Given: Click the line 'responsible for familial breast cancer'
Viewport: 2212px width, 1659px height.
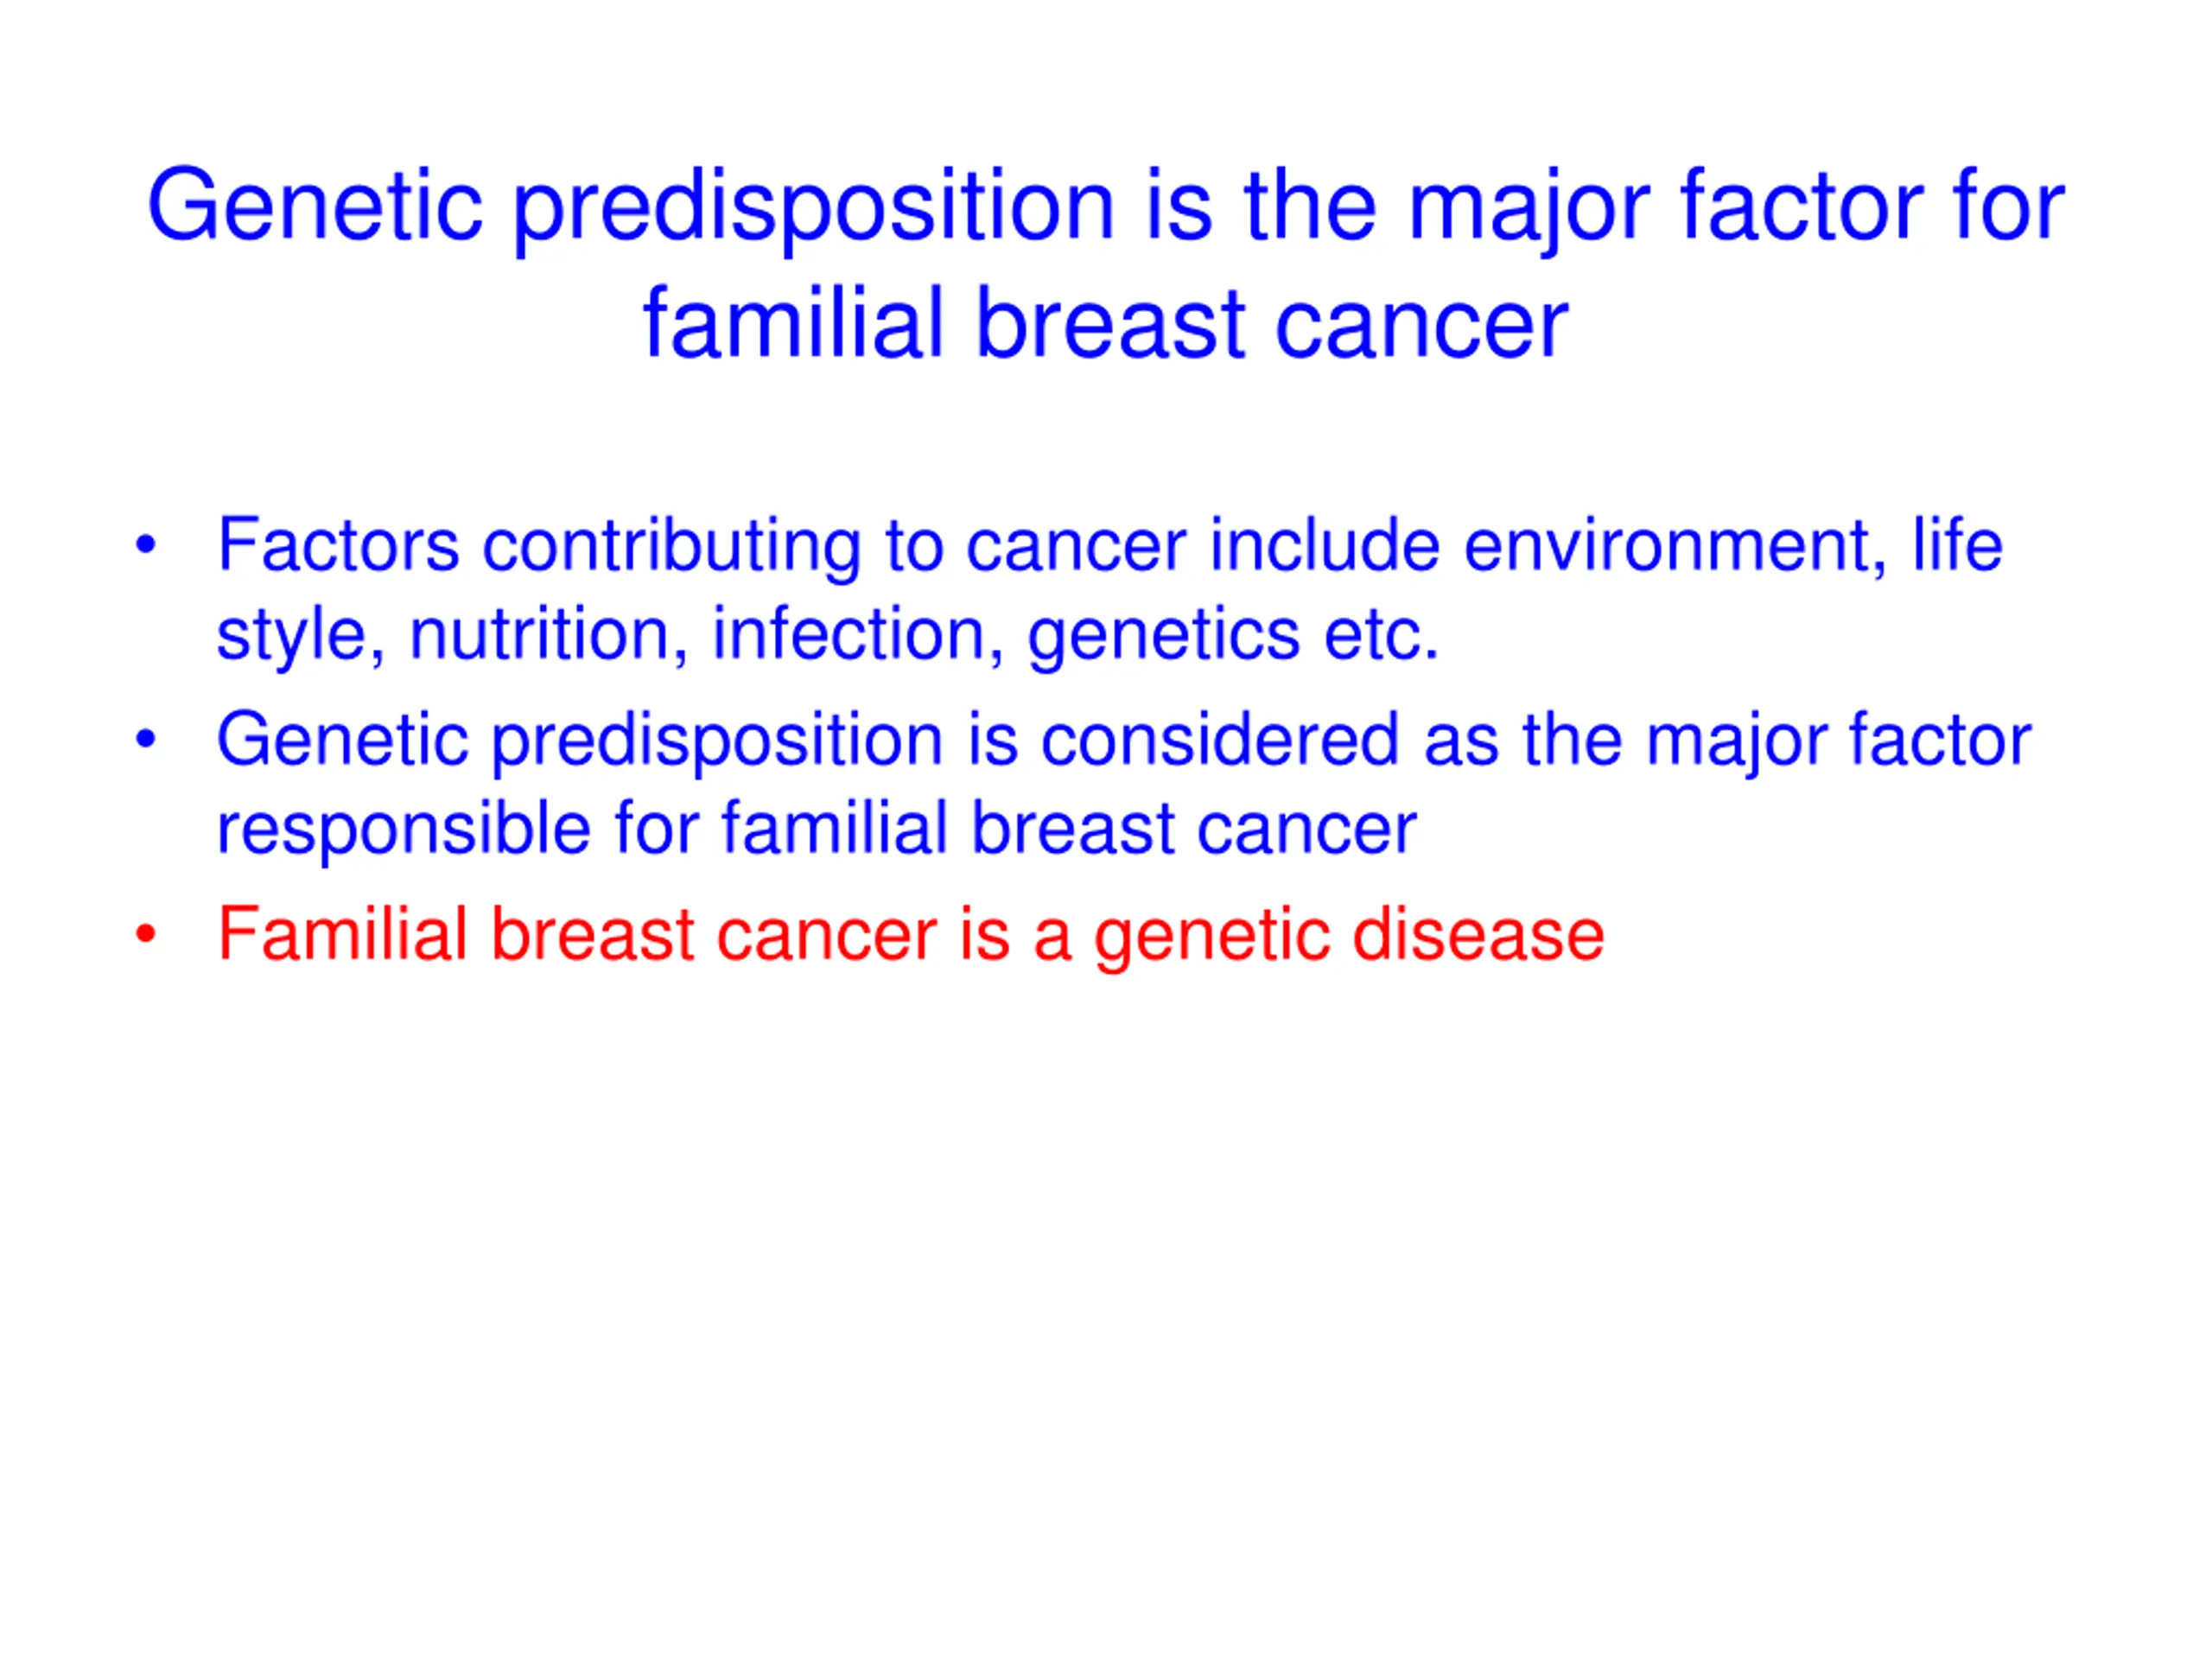Looking at the screenshot, I should point(817,830).
